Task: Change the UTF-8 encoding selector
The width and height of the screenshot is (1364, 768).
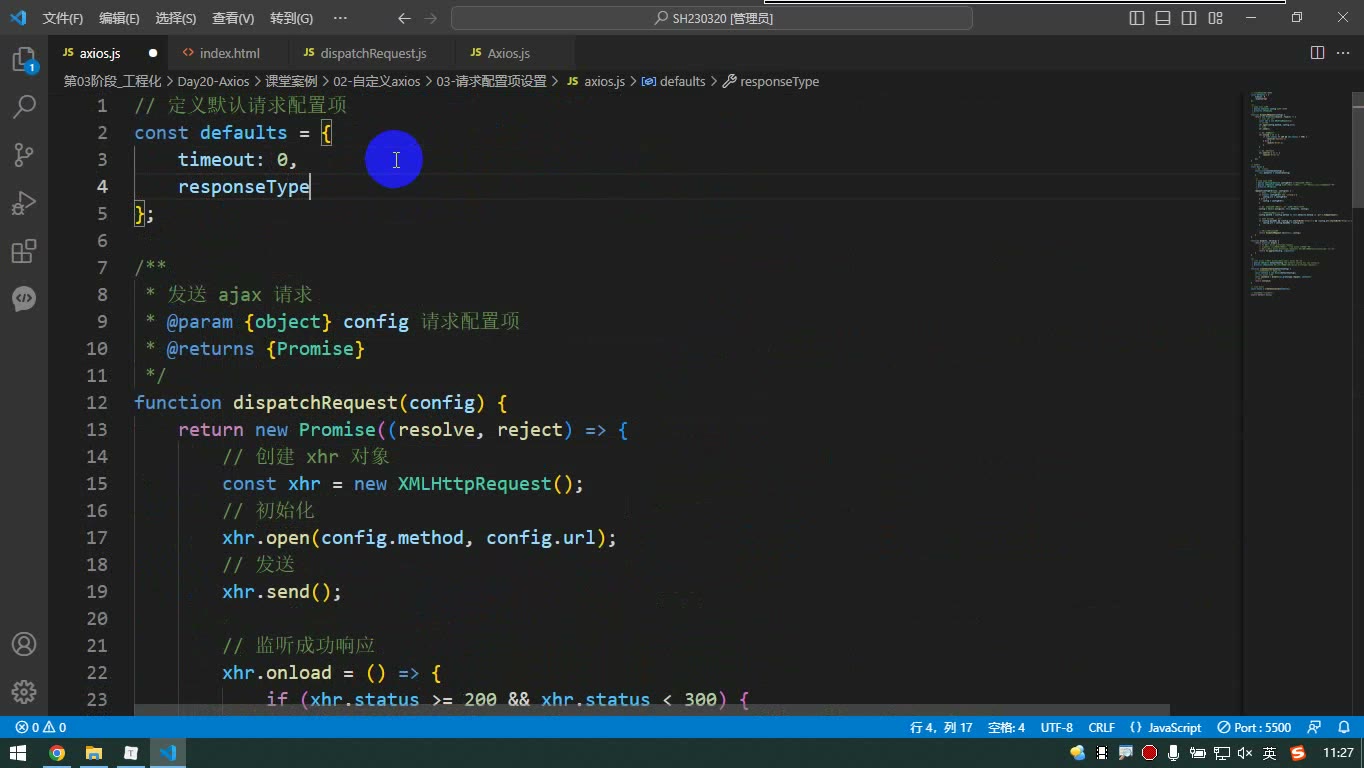Action: point(1057,728)
